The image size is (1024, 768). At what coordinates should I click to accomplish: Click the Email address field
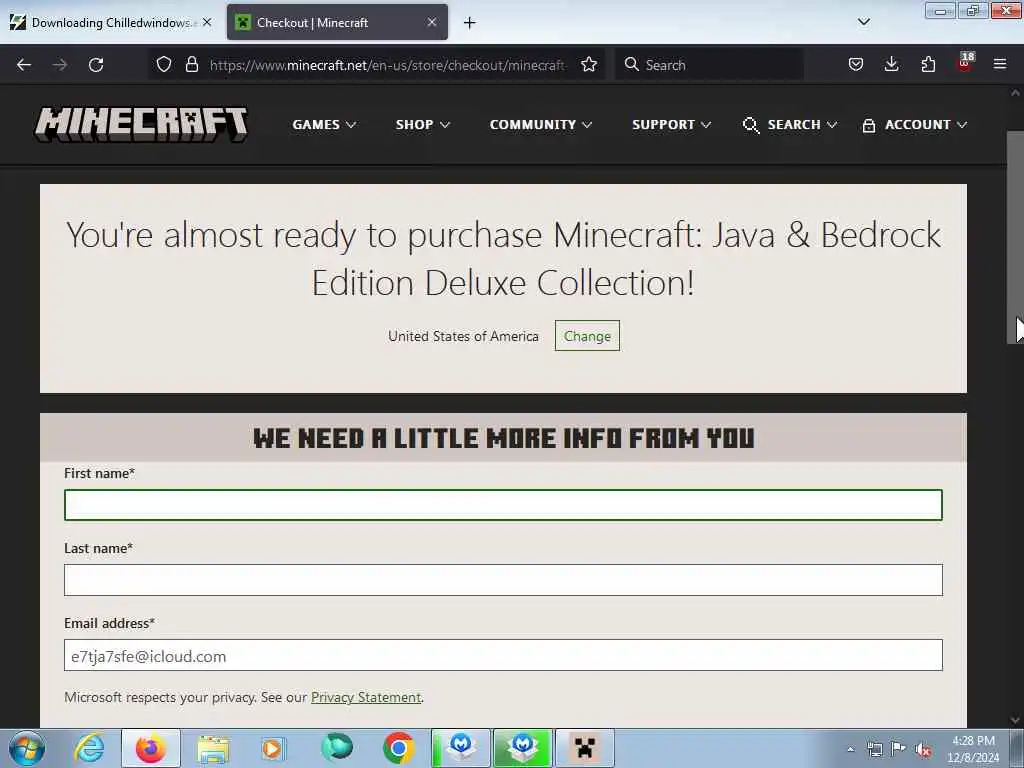[503, 655]
